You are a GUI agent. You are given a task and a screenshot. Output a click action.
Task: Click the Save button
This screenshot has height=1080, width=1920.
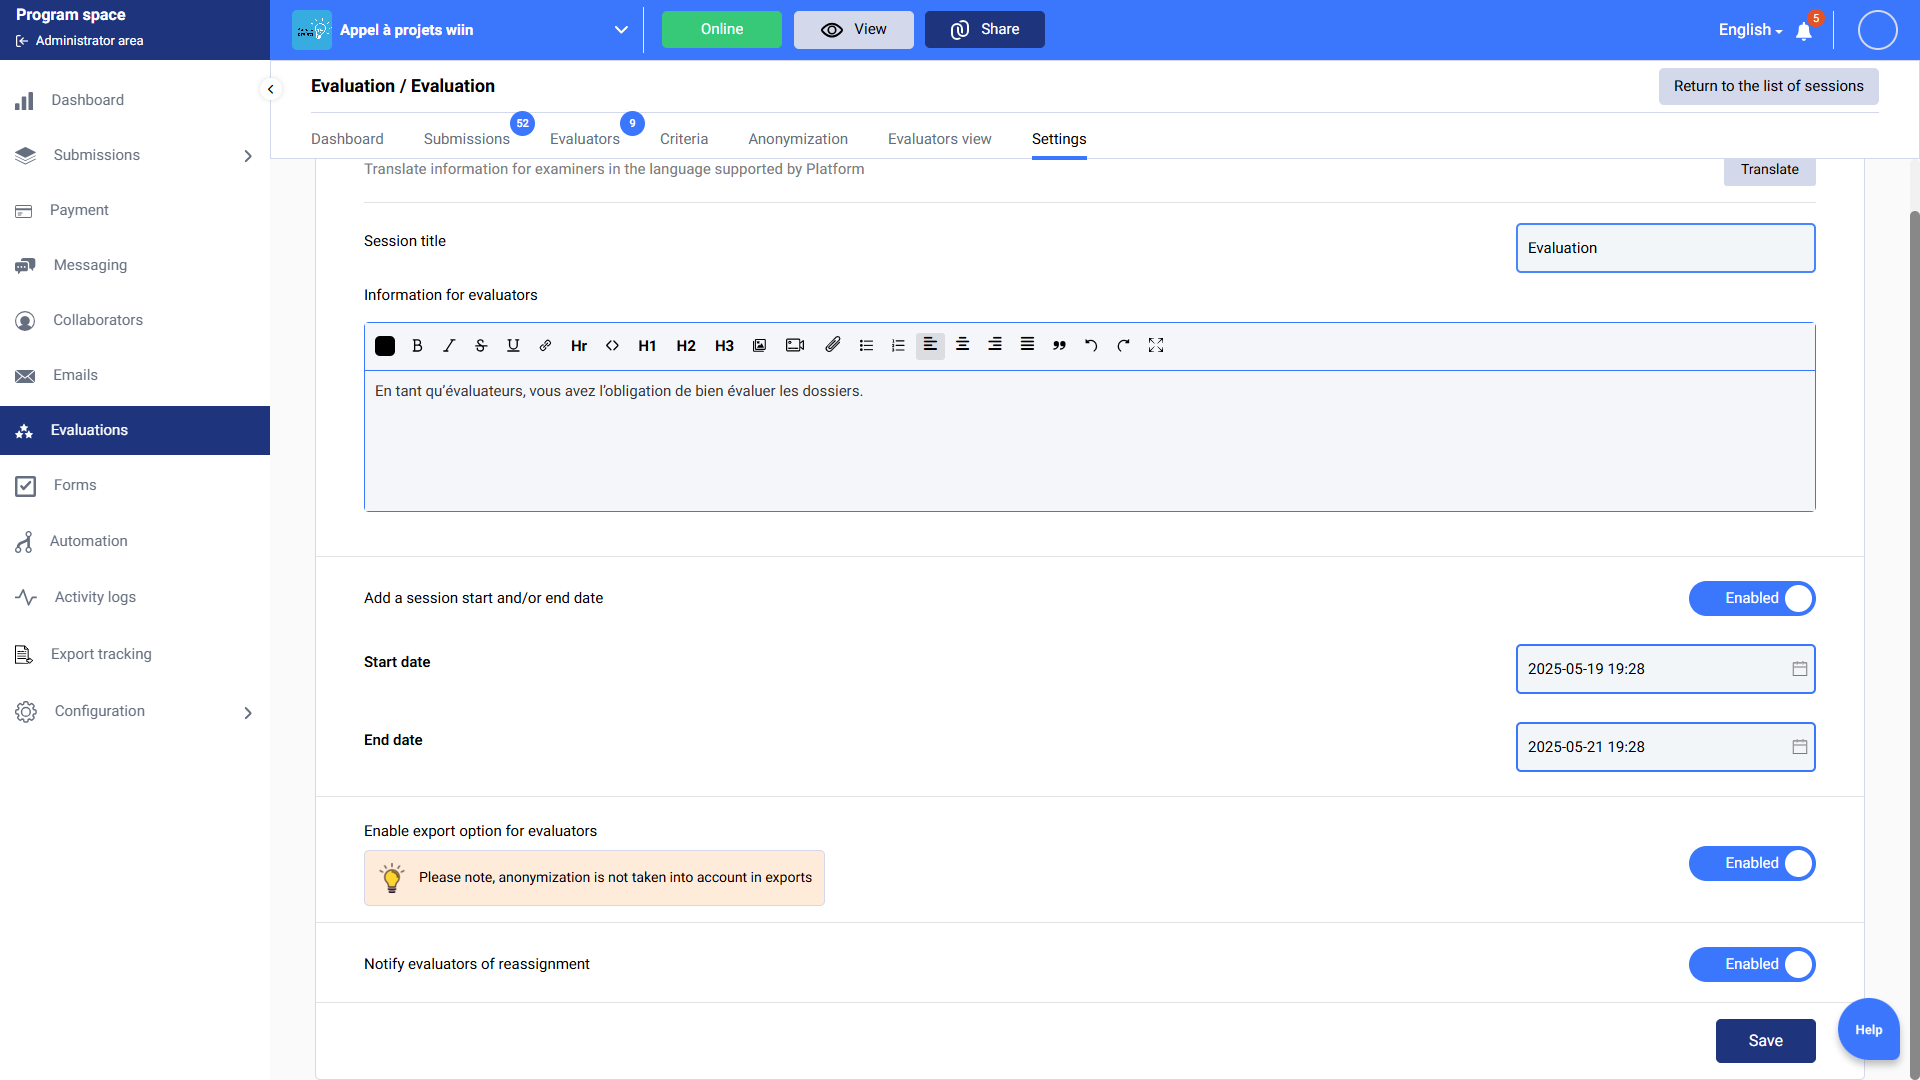pos(1765,1040)
